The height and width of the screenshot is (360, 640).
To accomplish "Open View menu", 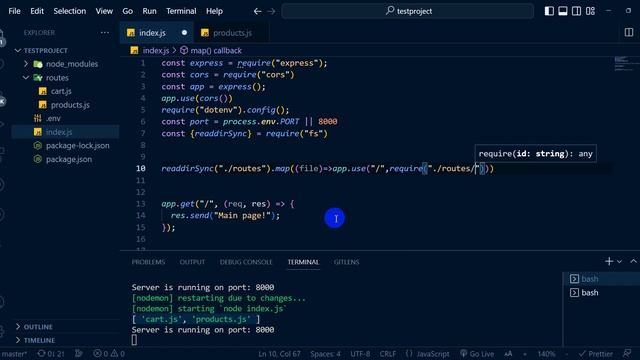I will (104, 11).
